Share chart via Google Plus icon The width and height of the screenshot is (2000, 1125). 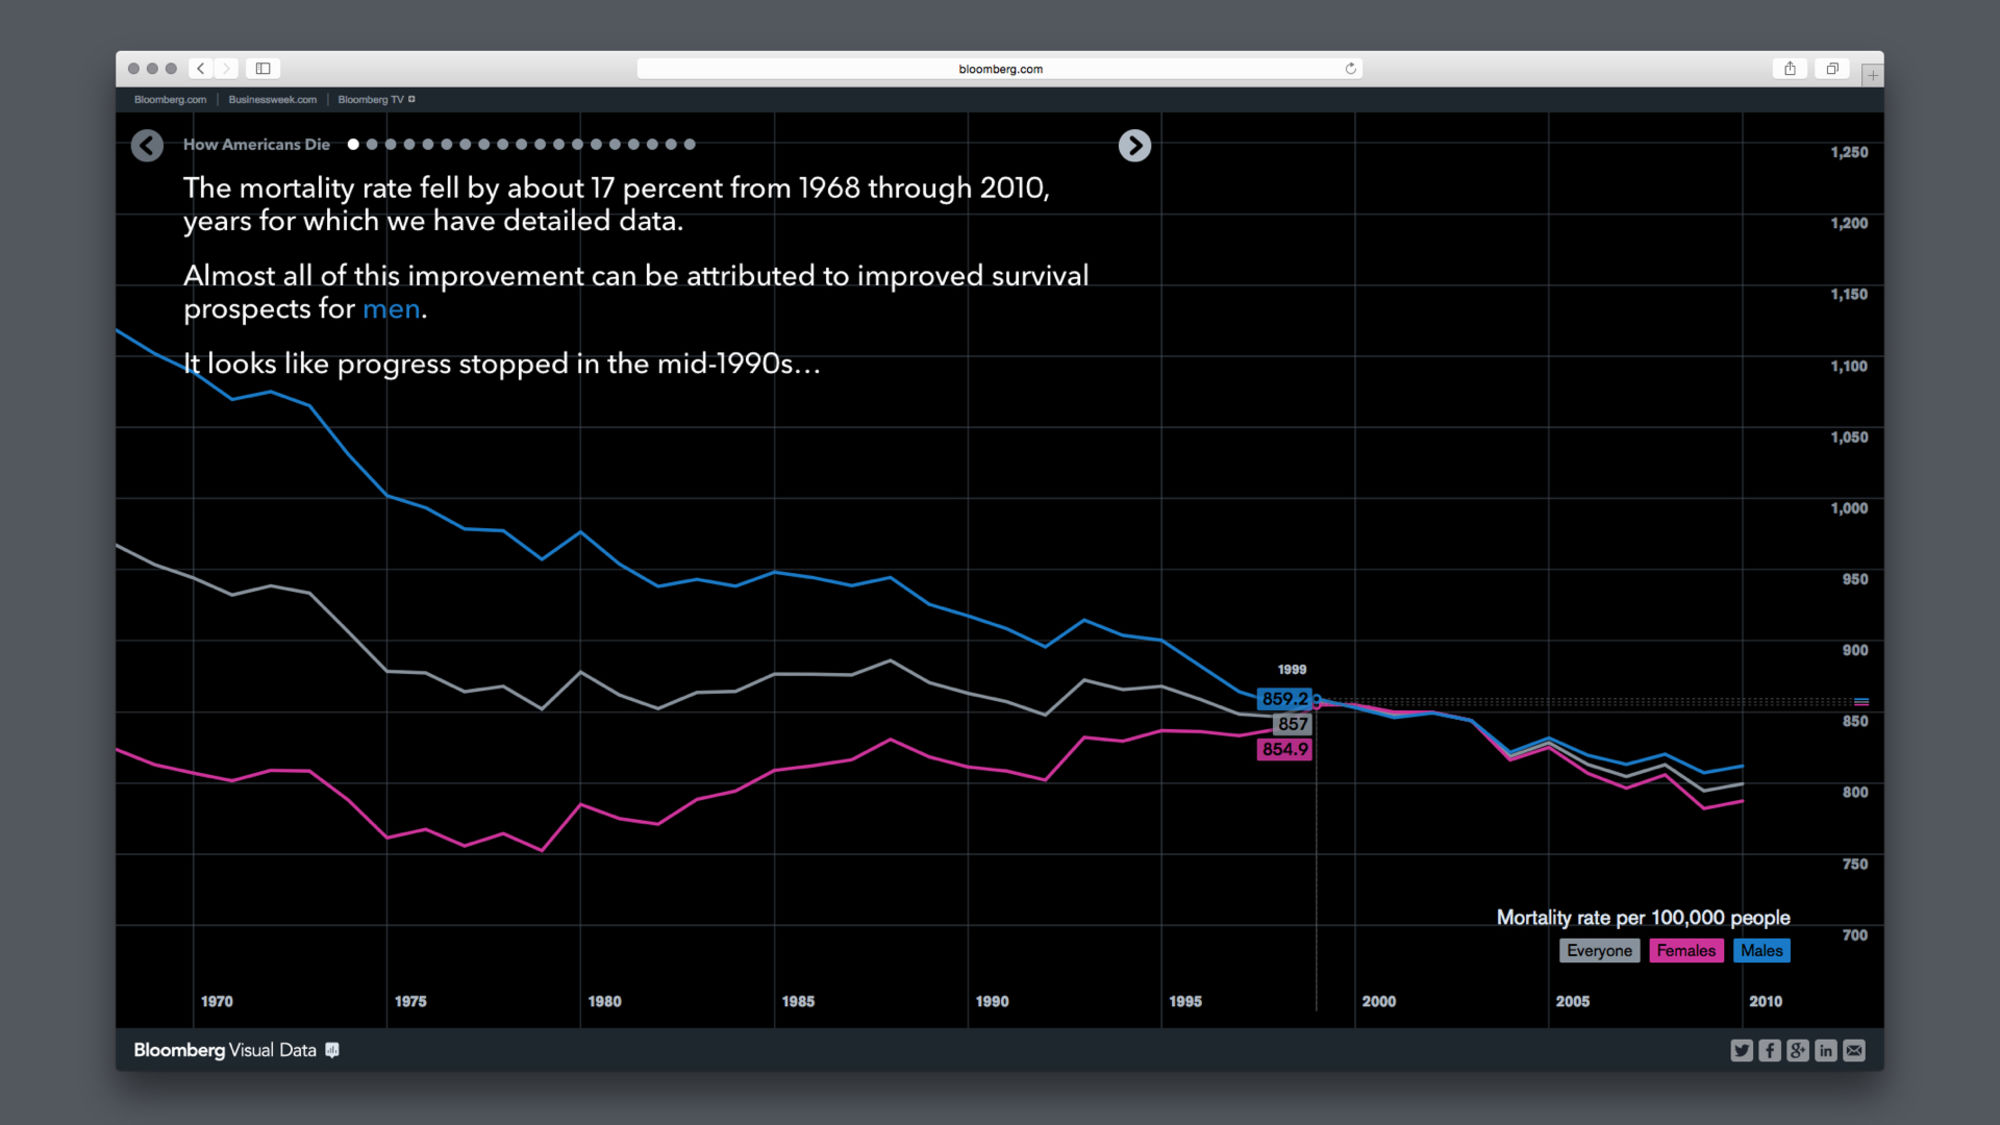1797,1050
